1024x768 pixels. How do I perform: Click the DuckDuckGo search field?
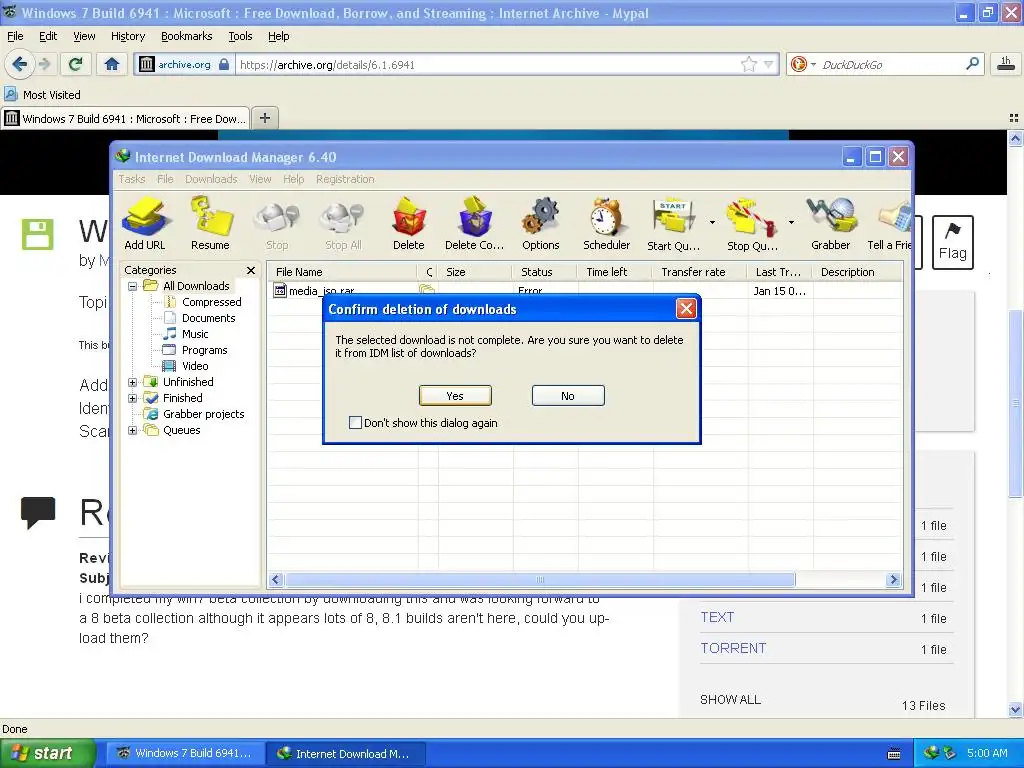[x=890, y=64]
